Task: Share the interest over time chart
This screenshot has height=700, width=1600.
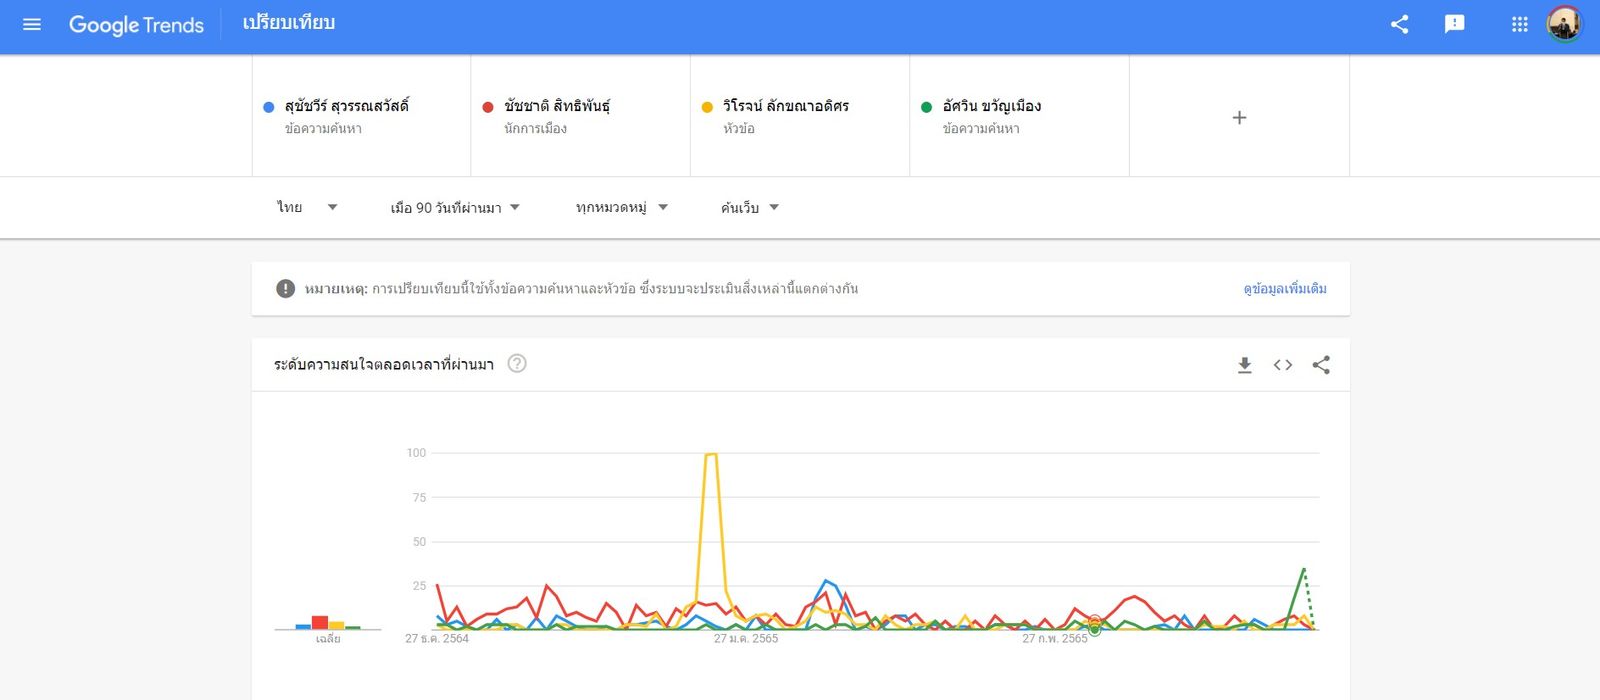Action: (x=1321, y=365)
